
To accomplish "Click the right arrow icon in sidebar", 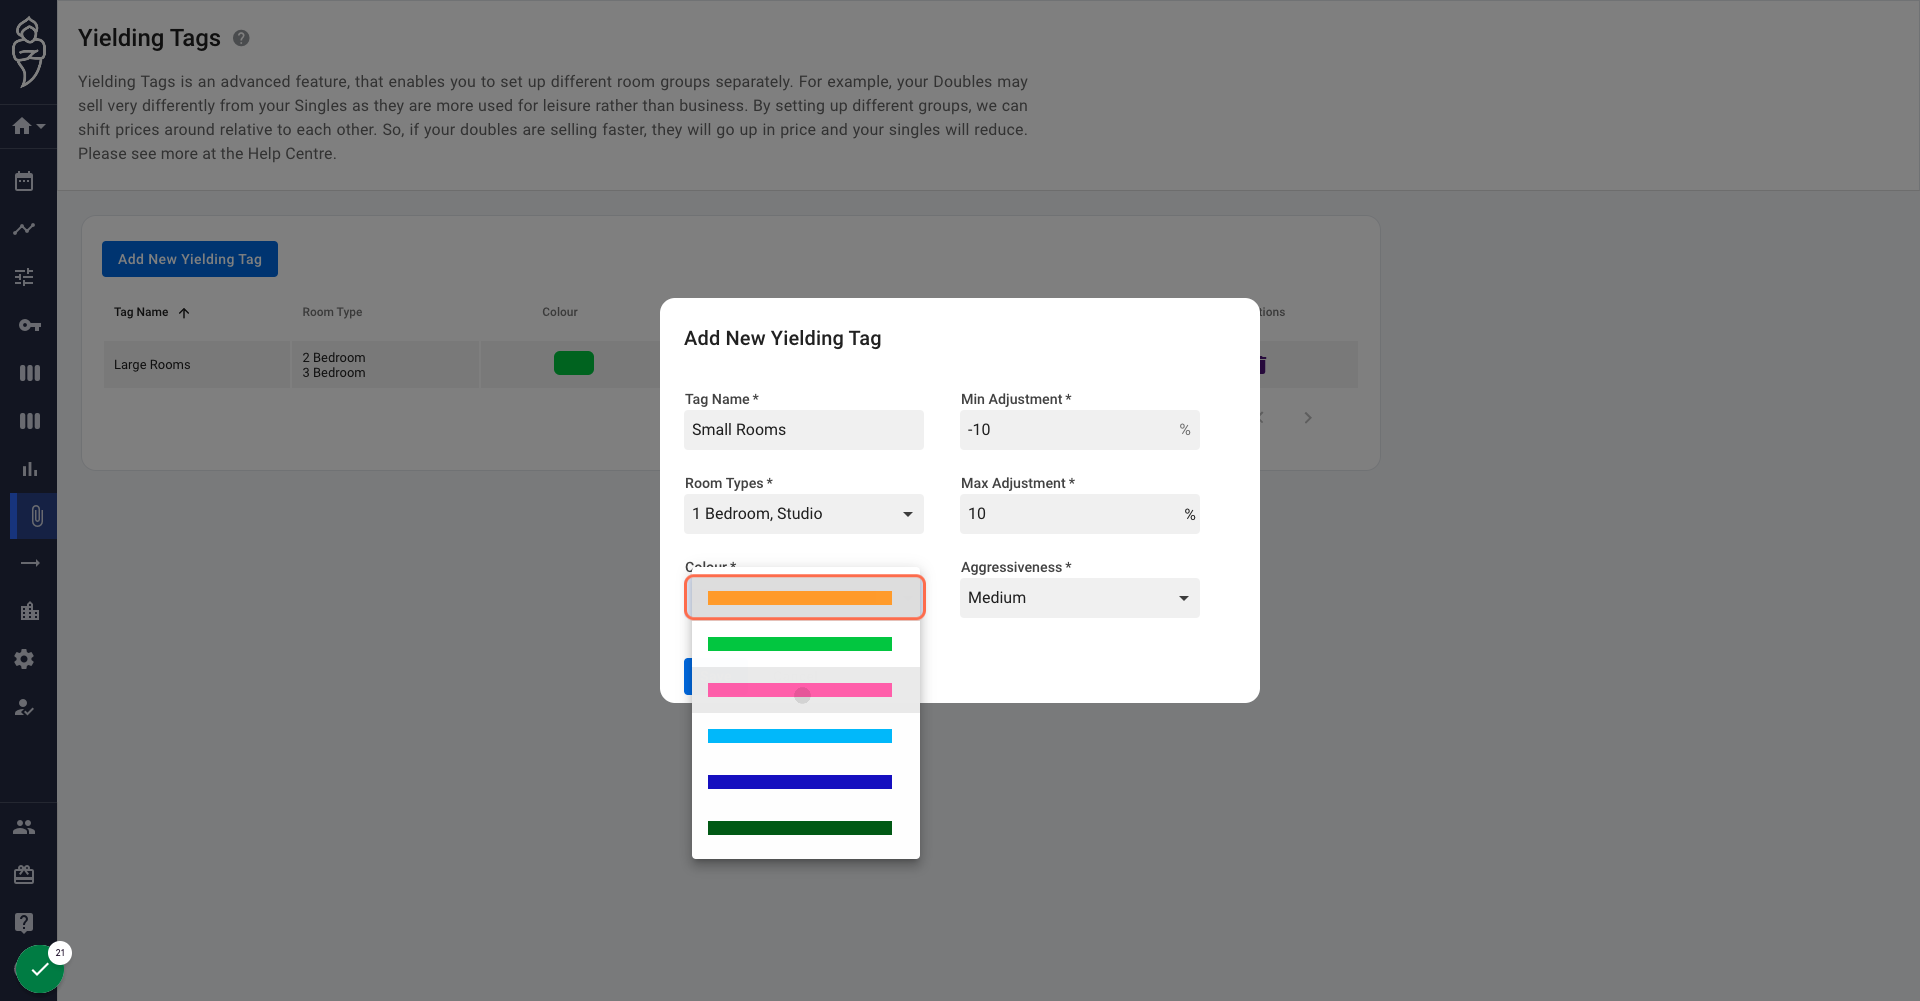I will coord(30,563).
